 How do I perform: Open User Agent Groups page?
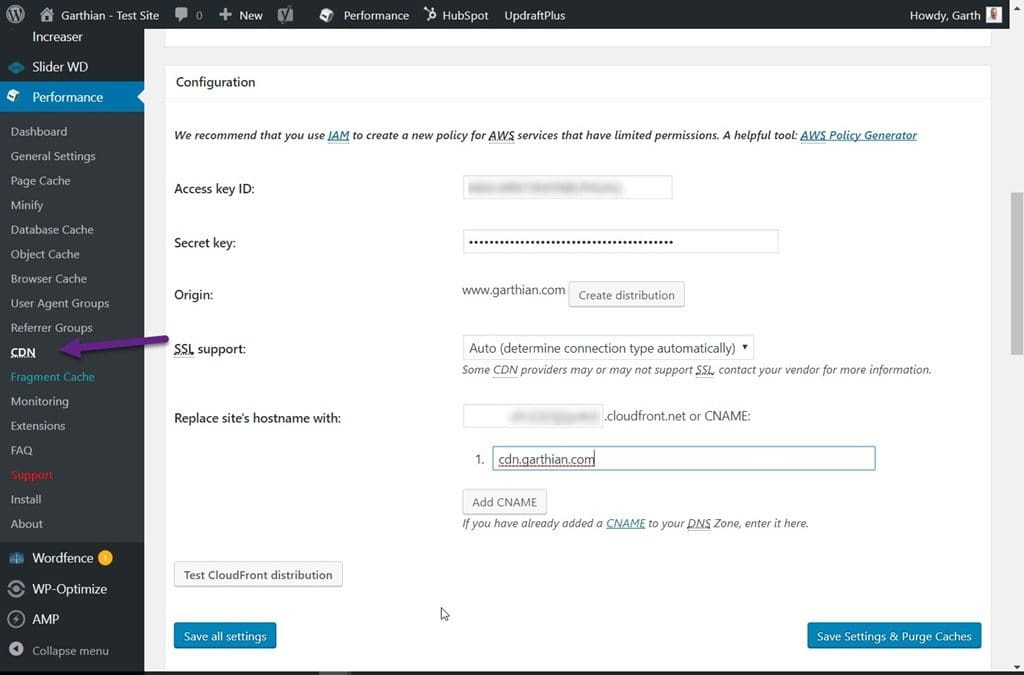pyautogui.click(x=59, y=303)
